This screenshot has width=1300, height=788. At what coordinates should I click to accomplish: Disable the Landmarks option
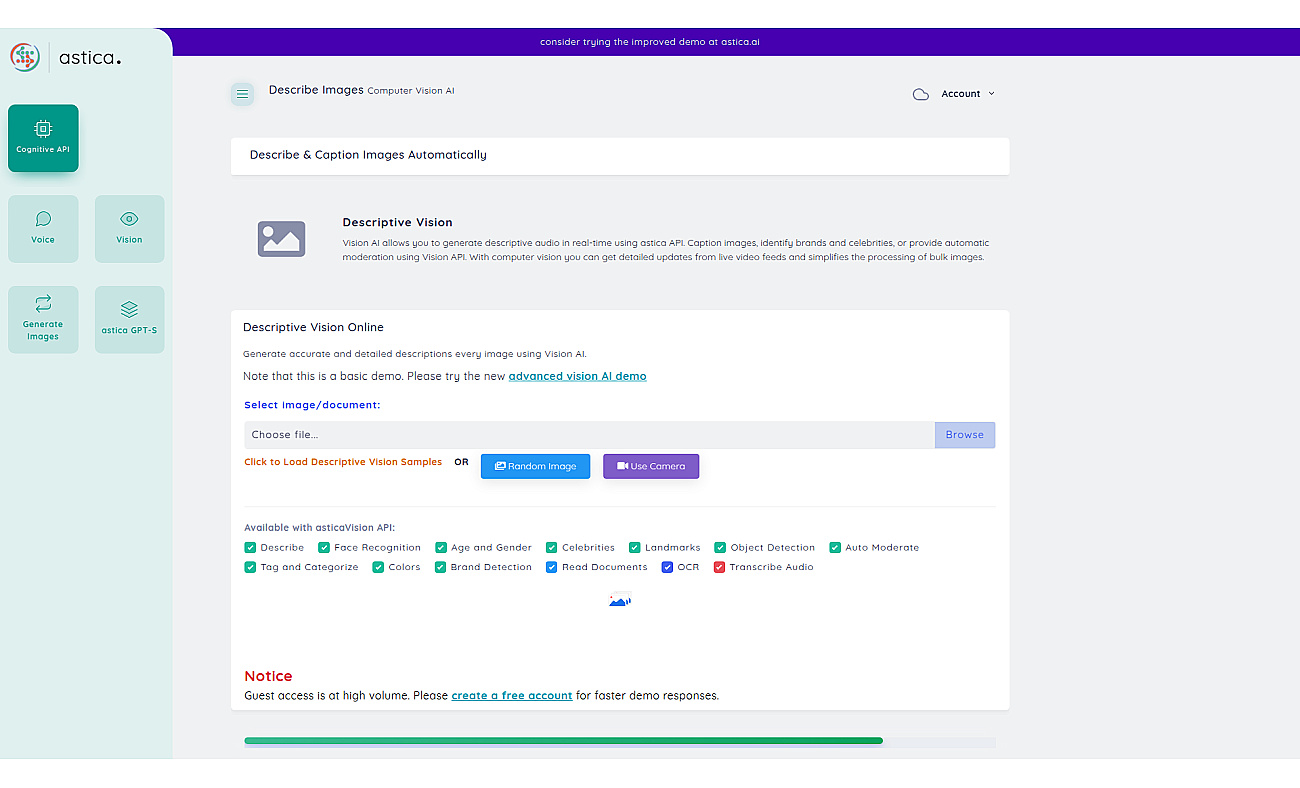click(635, 548)
